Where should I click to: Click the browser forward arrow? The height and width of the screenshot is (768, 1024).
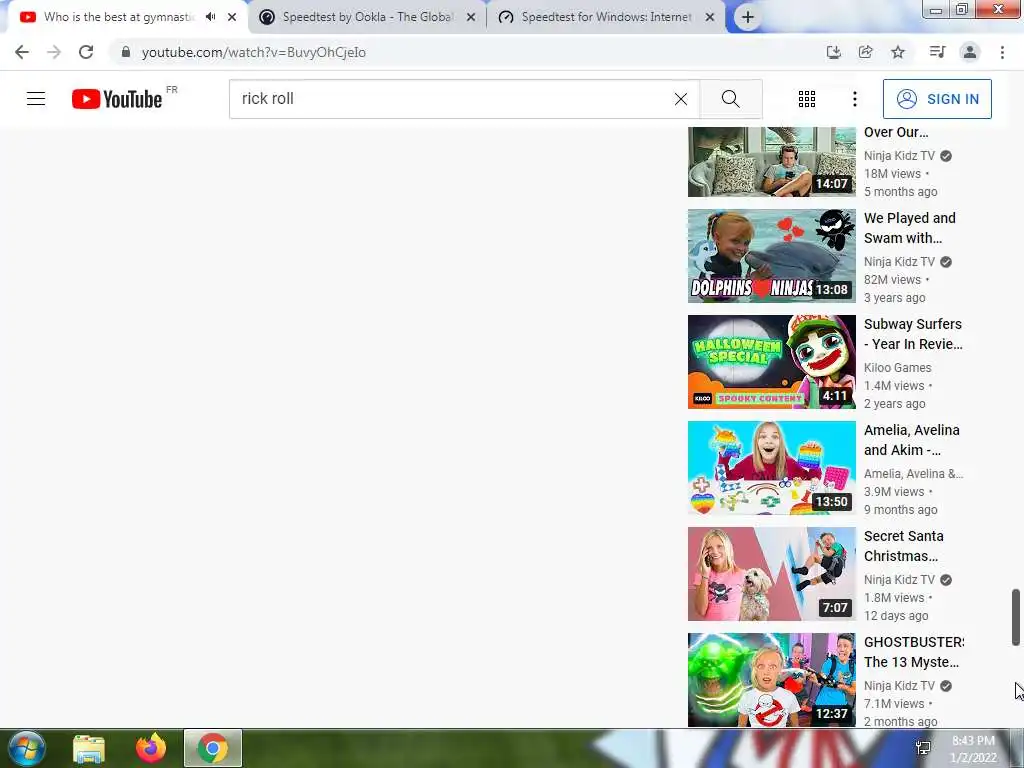(x=54, y=52)
